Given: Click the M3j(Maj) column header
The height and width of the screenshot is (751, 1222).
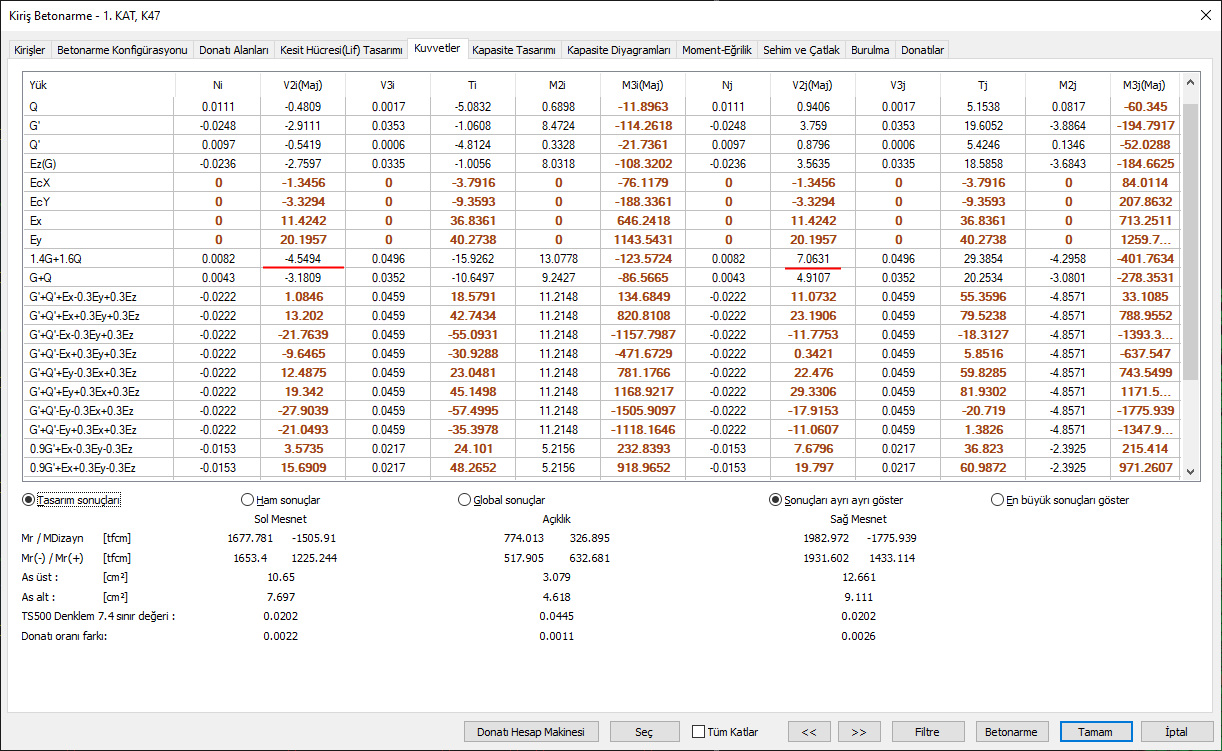Looking at the screenshot, I should point(1144,86).
